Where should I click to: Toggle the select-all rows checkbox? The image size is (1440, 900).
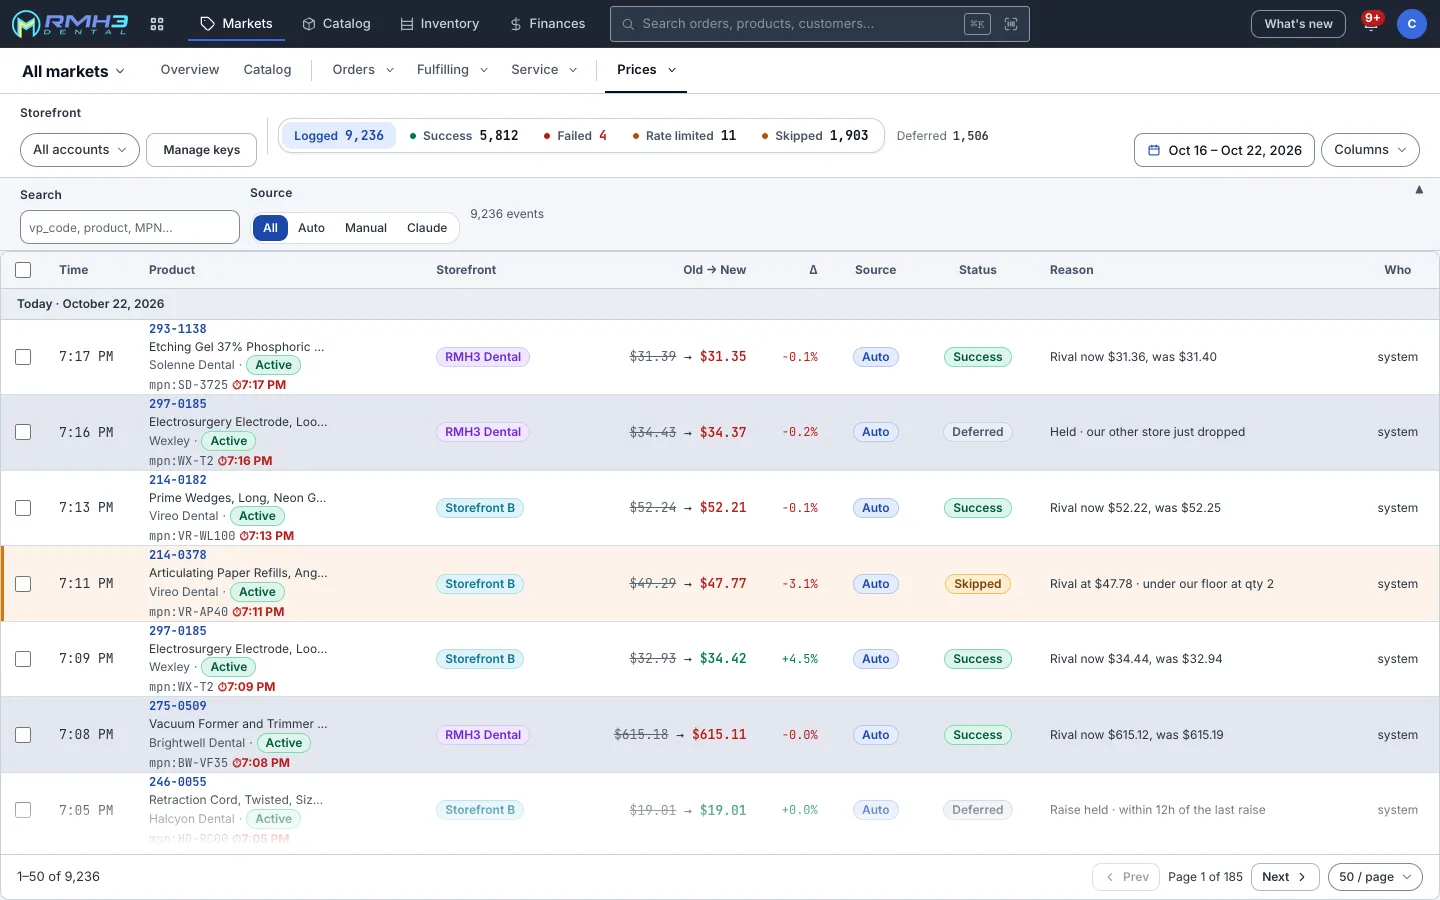tap(23, 270)
